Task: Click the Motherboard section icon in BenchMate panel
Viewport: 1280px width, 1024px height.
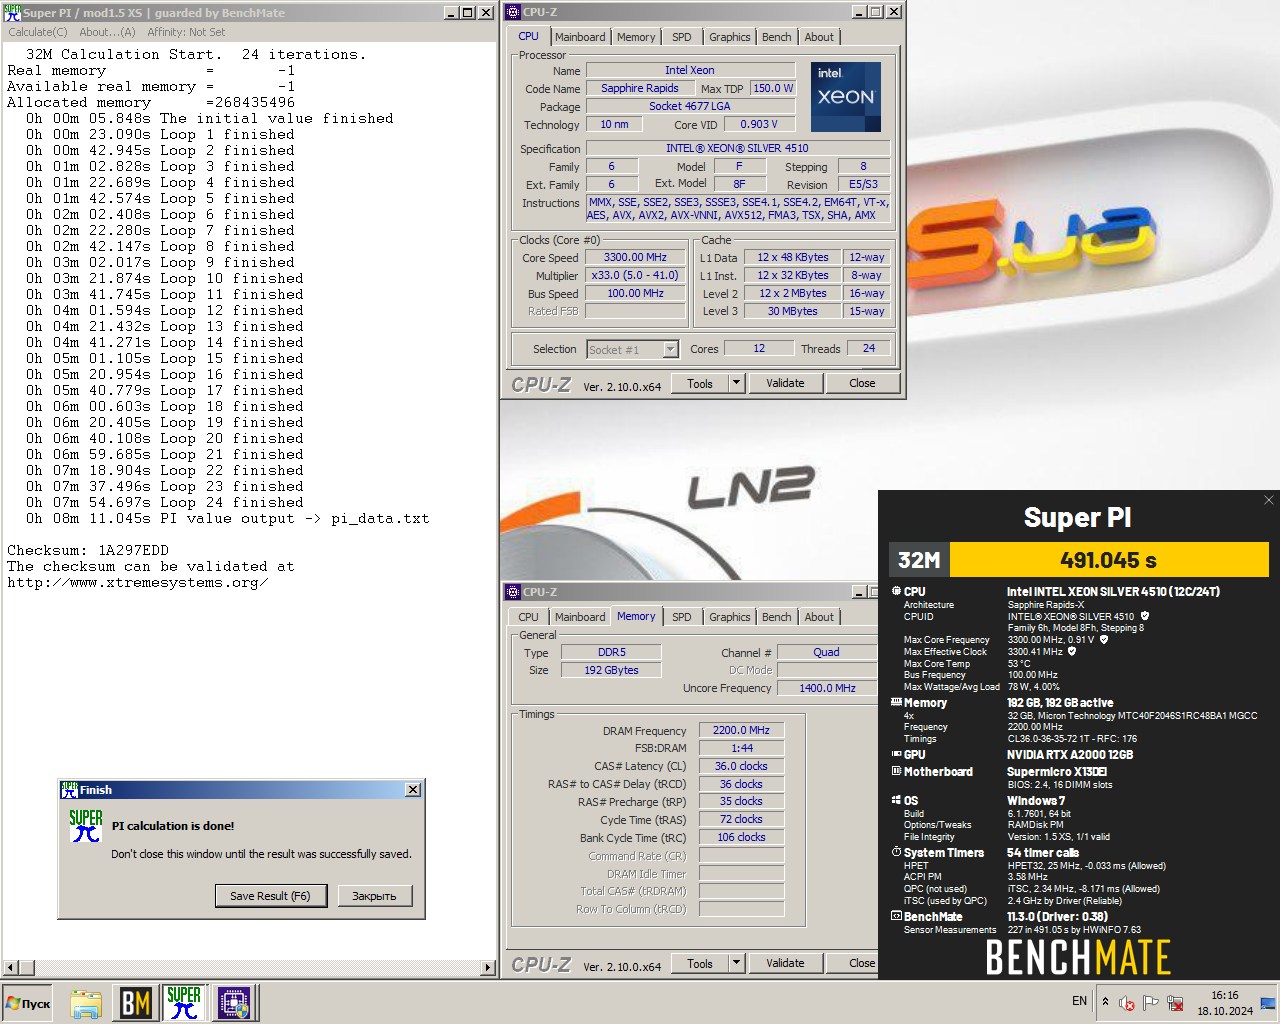Action: pos(896,771)
